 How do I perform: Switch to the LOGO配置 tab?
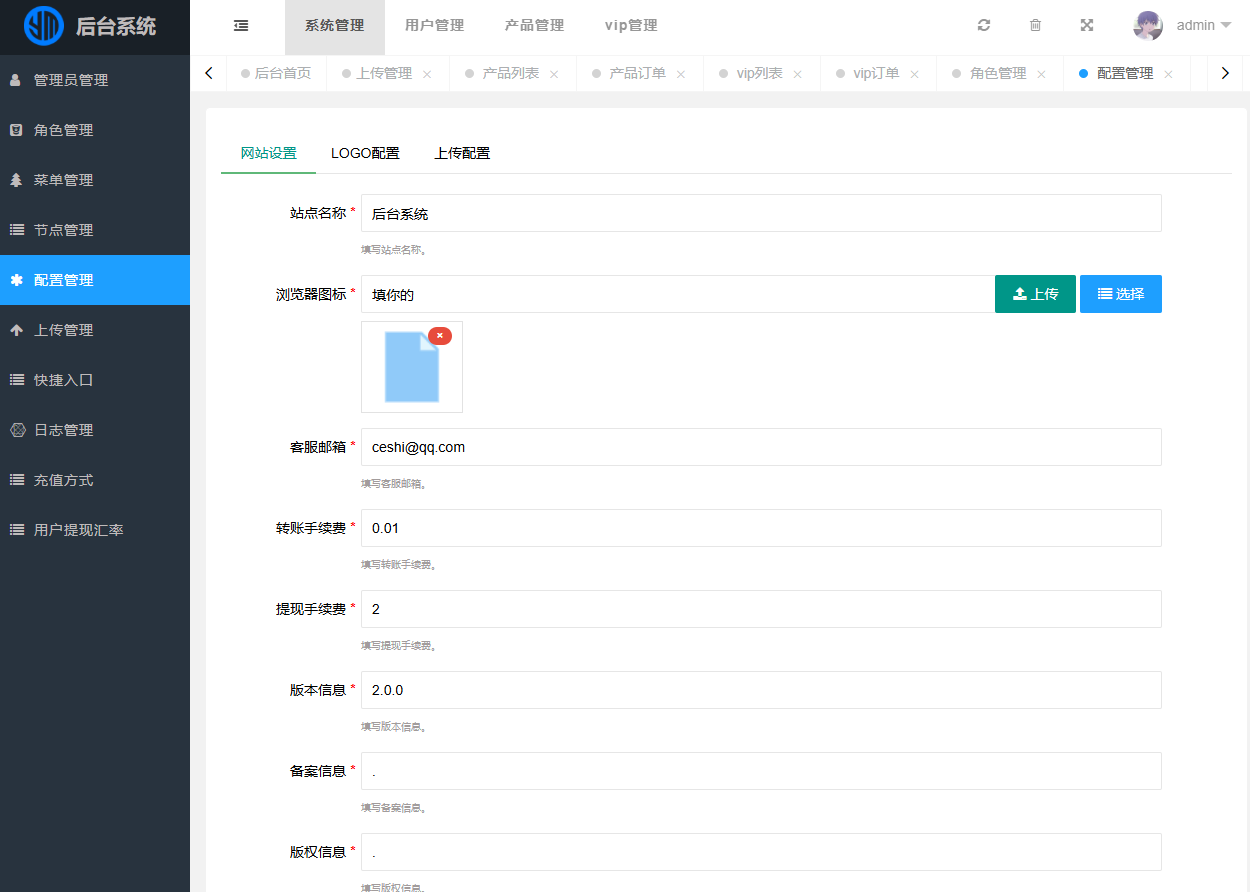(365, 154)
